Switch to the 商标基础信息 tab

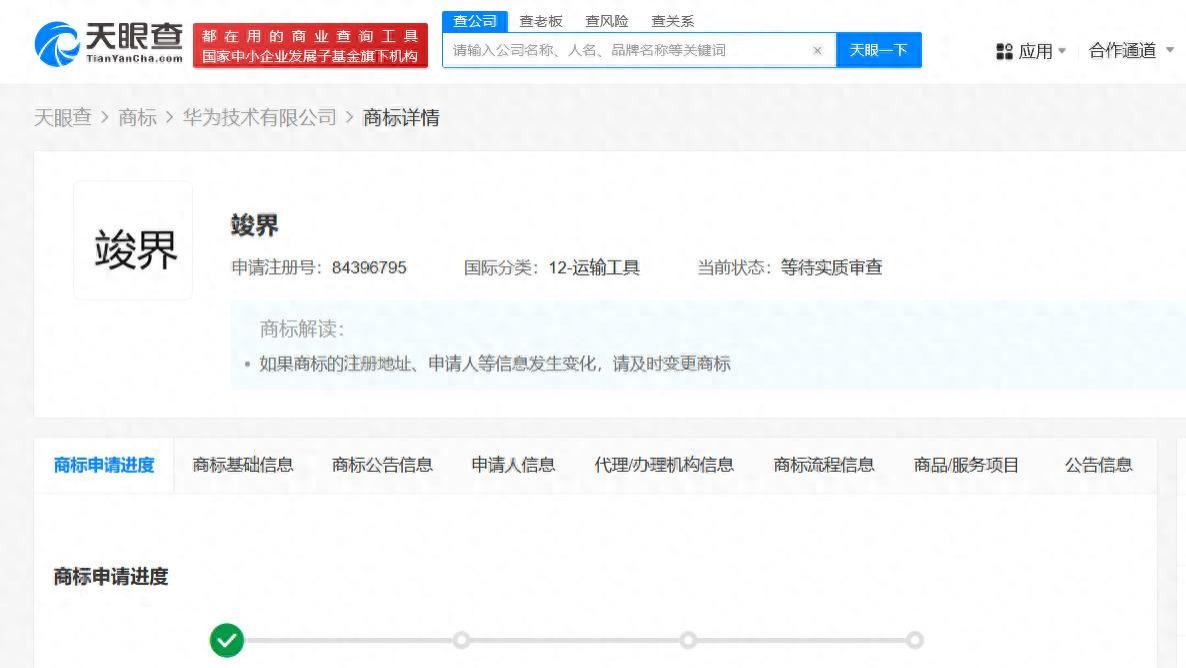click(x=243, y=465)
